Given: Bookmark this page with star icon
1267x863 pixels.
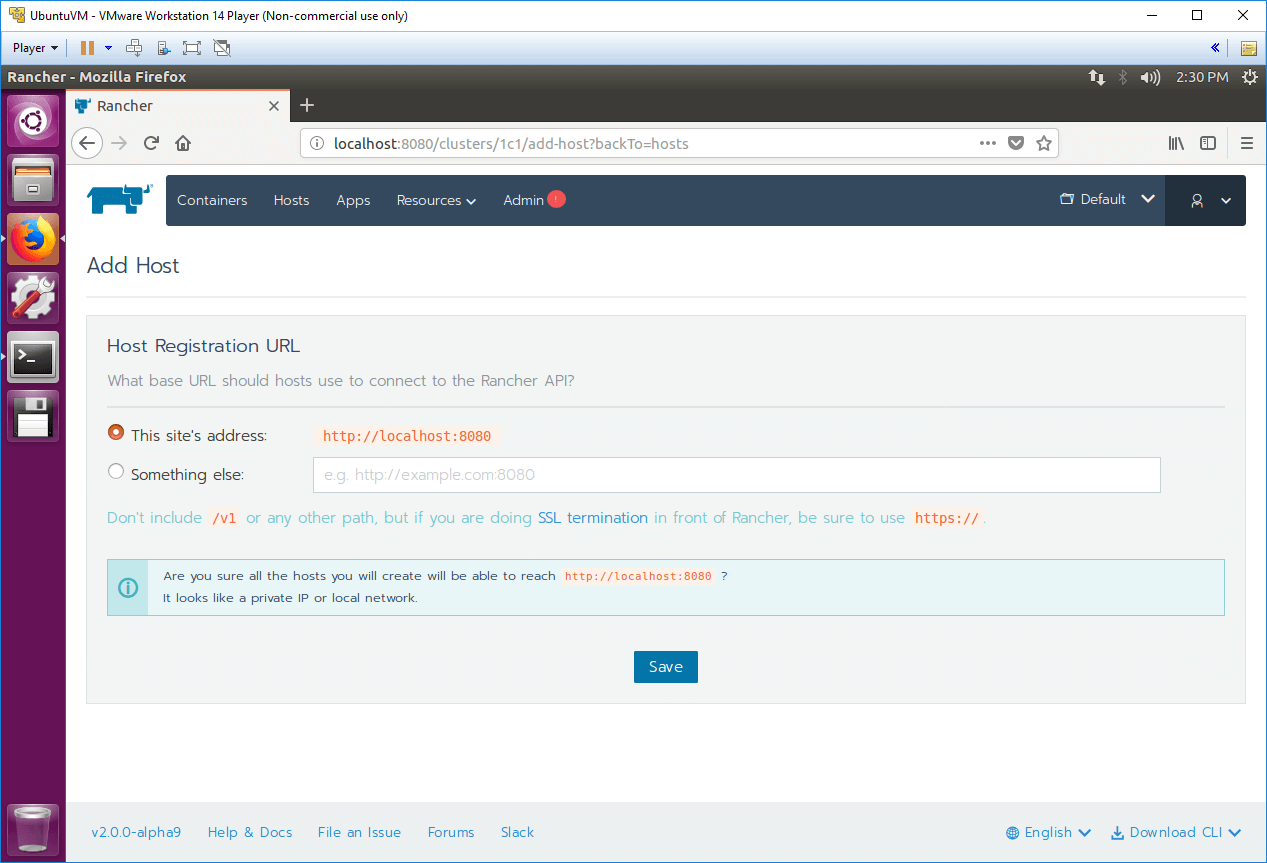Looking at the screenshot, I should click(x=1044, y=143).
